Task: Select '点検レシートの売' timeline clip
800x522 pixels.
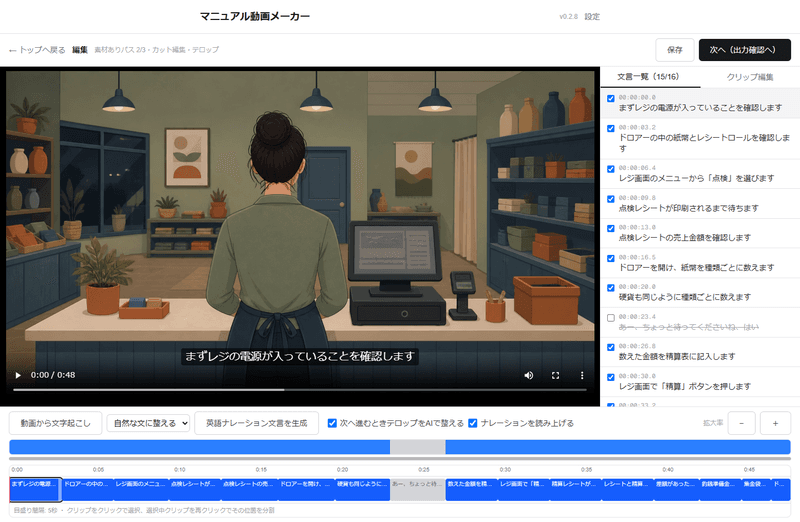Action: pyautogui.click(x=249, y=489)
